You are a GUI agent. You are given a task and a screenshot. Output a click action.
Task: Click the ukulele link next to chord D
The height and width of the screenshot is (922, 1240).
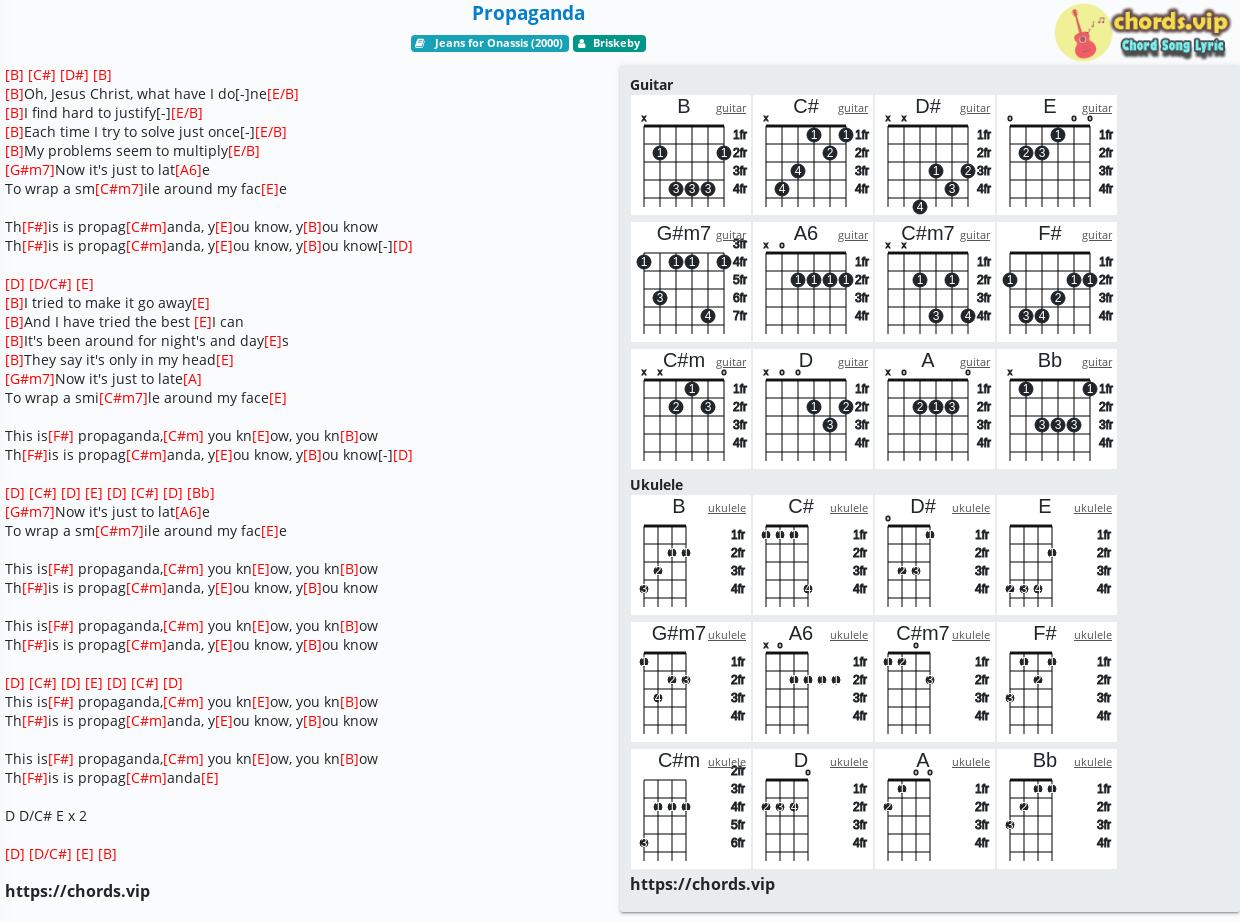[849, 762]
